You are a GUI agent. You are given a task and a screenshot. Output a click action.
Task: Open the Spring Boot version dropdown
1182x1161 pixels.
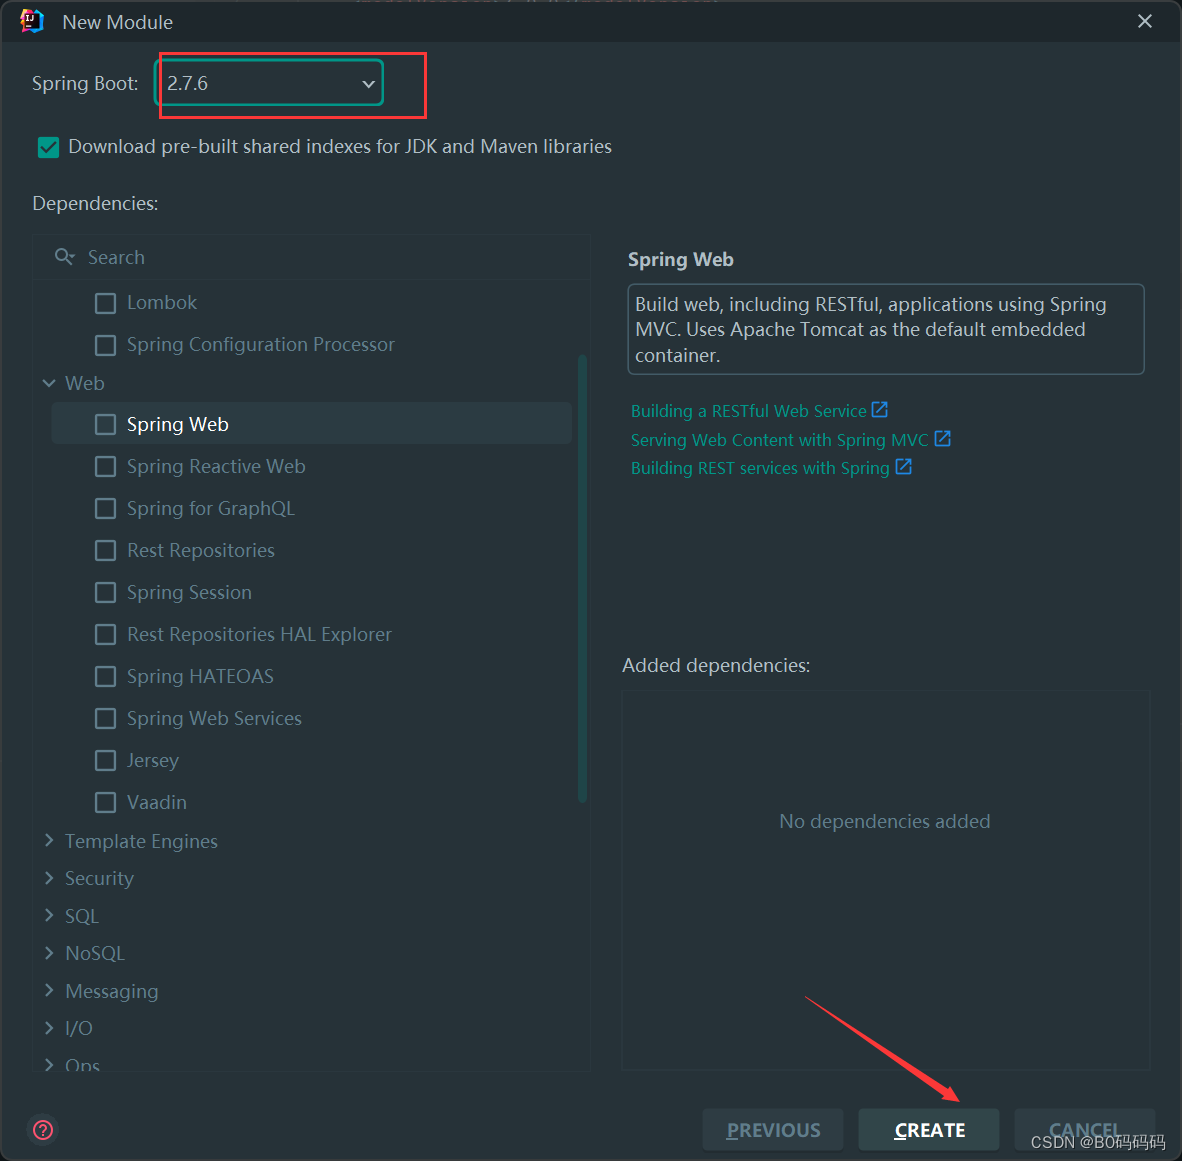[269, 83]
